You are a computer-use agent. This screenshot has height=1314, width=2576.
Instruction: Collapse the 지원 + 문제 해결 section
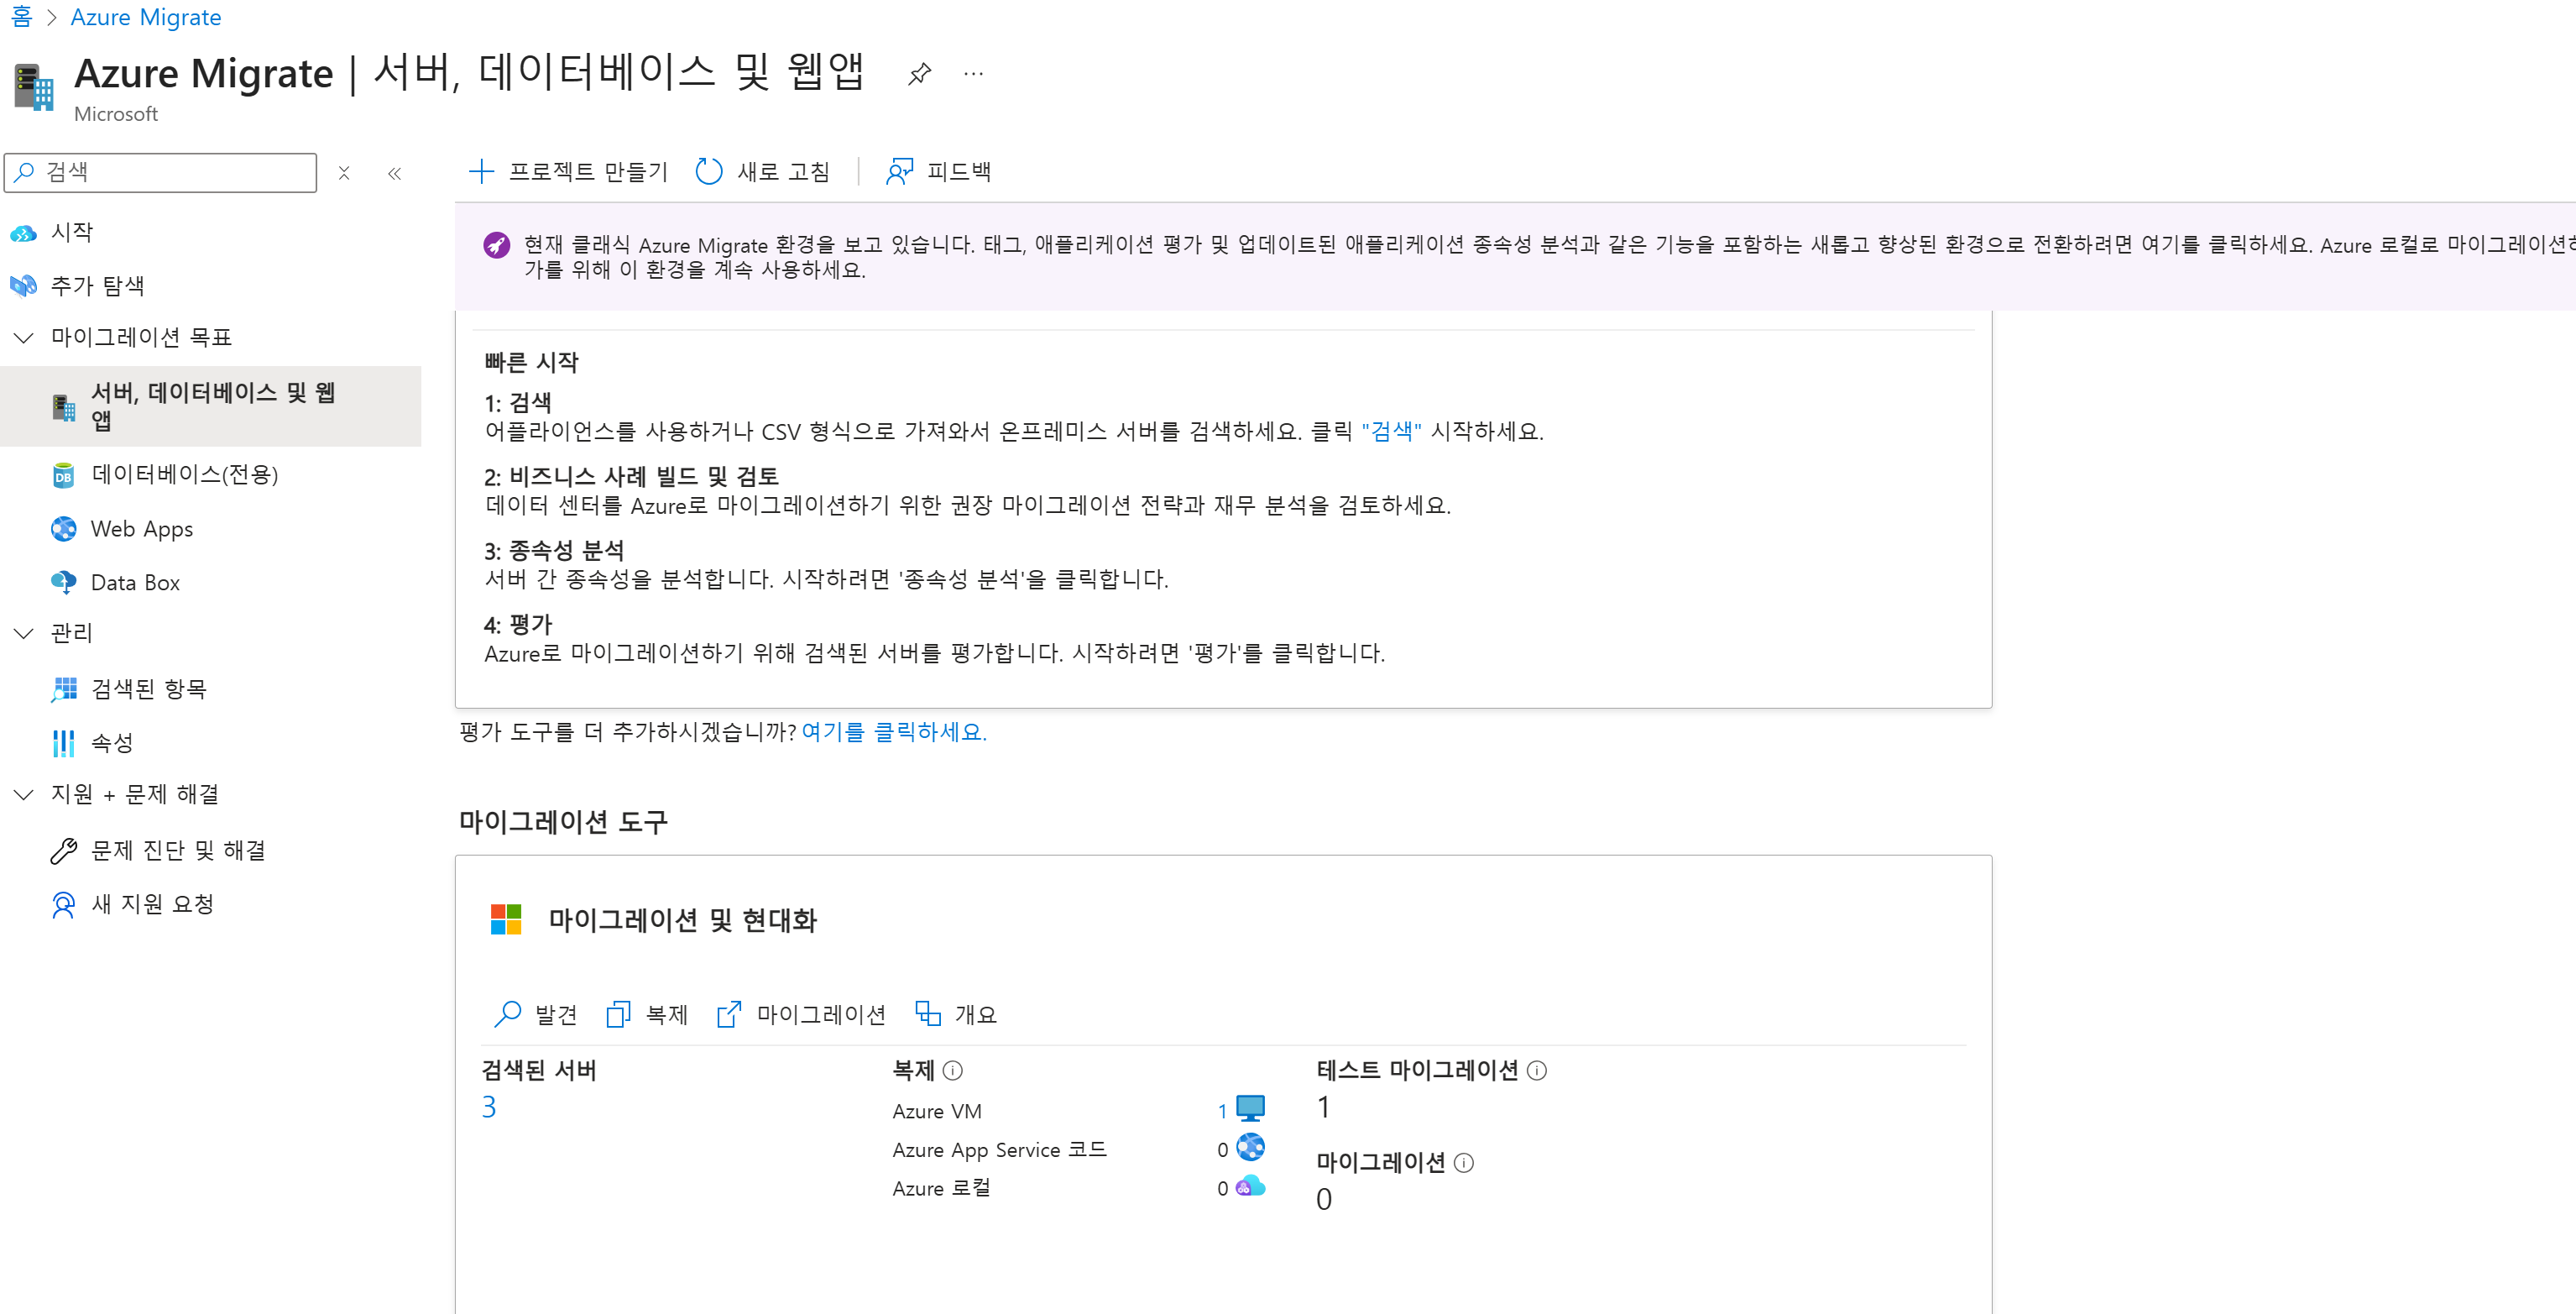click(24, 794)
